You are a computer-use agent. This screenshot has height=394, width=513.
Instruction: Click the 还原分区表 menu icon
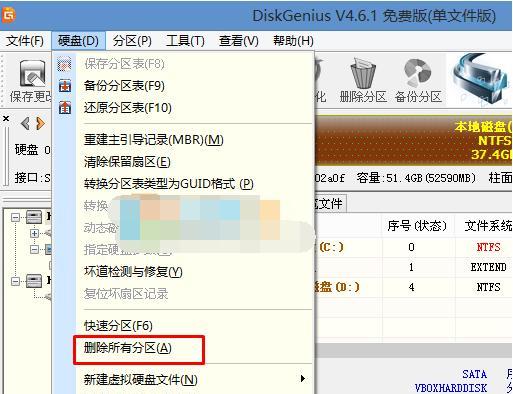click(65, 107)
